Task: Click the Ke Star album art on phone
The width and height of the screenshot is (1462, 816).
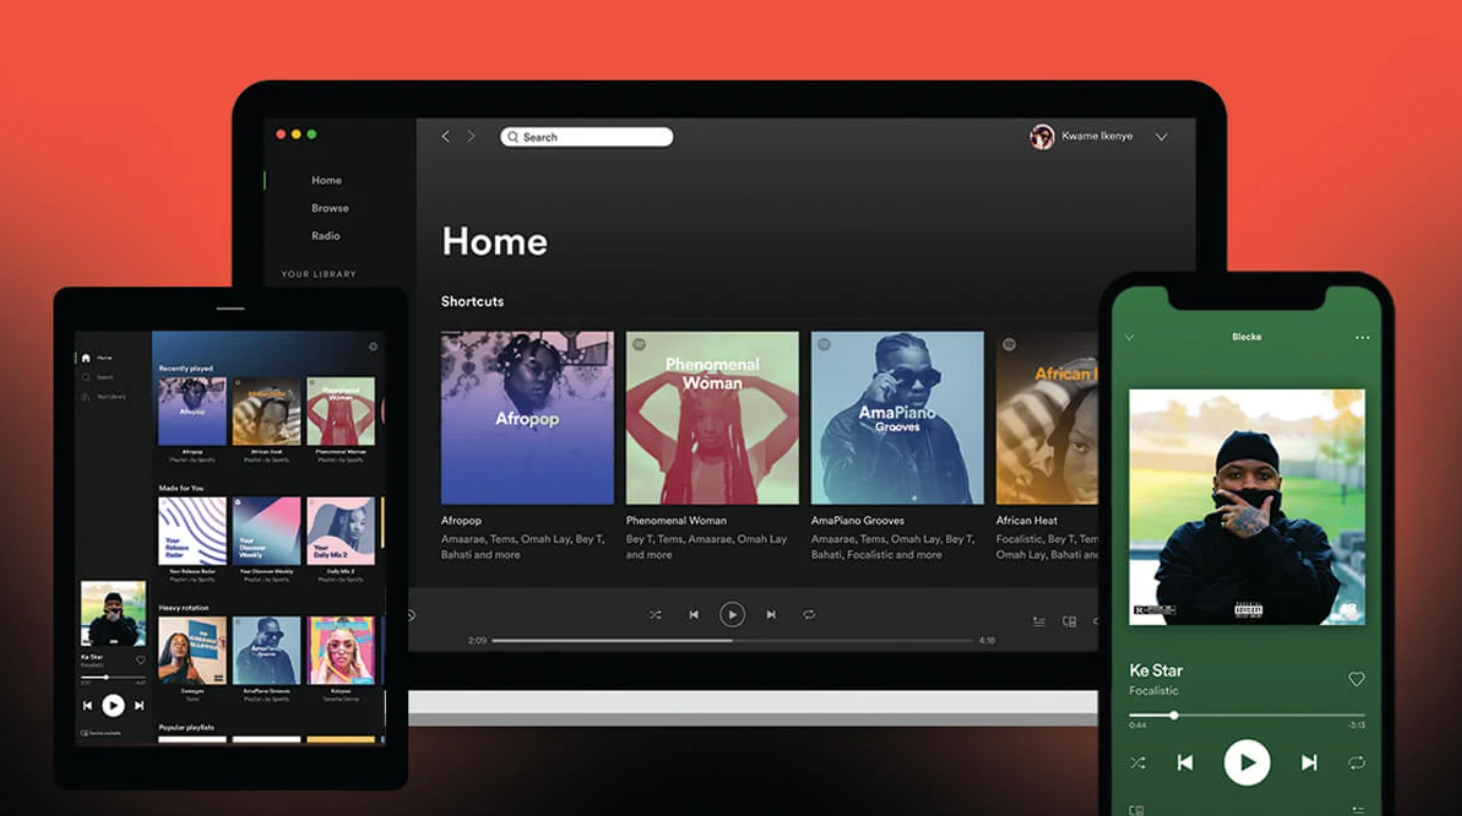Action: tap(1247, 507)
